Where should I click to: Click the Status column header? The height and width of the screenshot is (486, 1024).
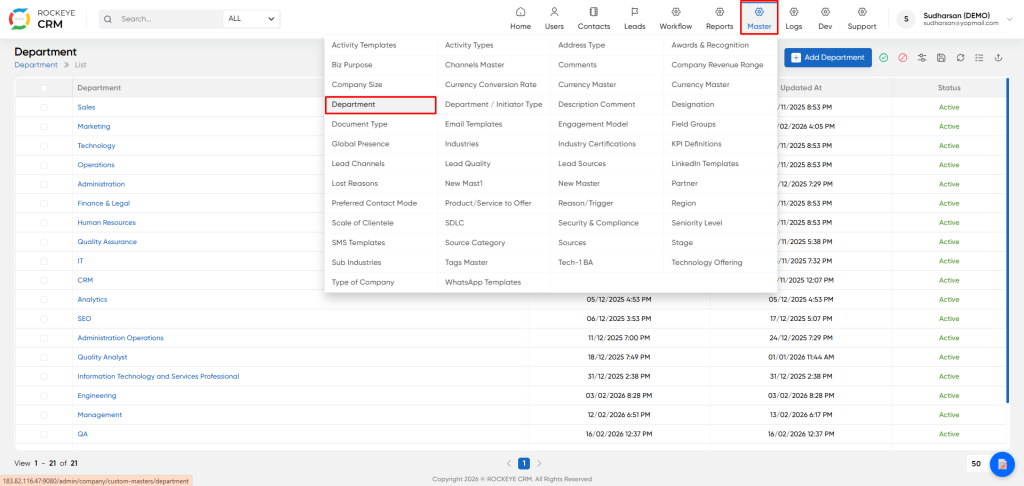point(949,88)
